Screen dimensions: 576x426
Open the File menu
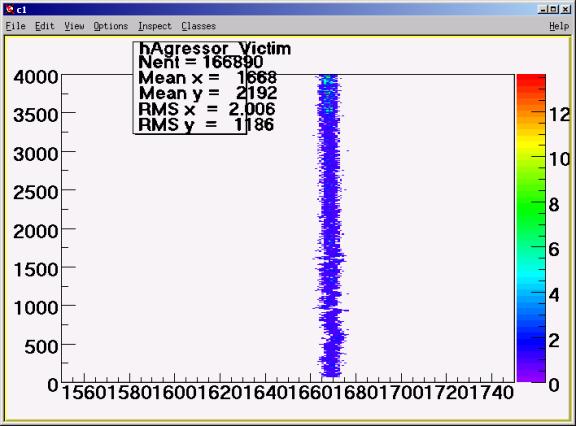15,26
